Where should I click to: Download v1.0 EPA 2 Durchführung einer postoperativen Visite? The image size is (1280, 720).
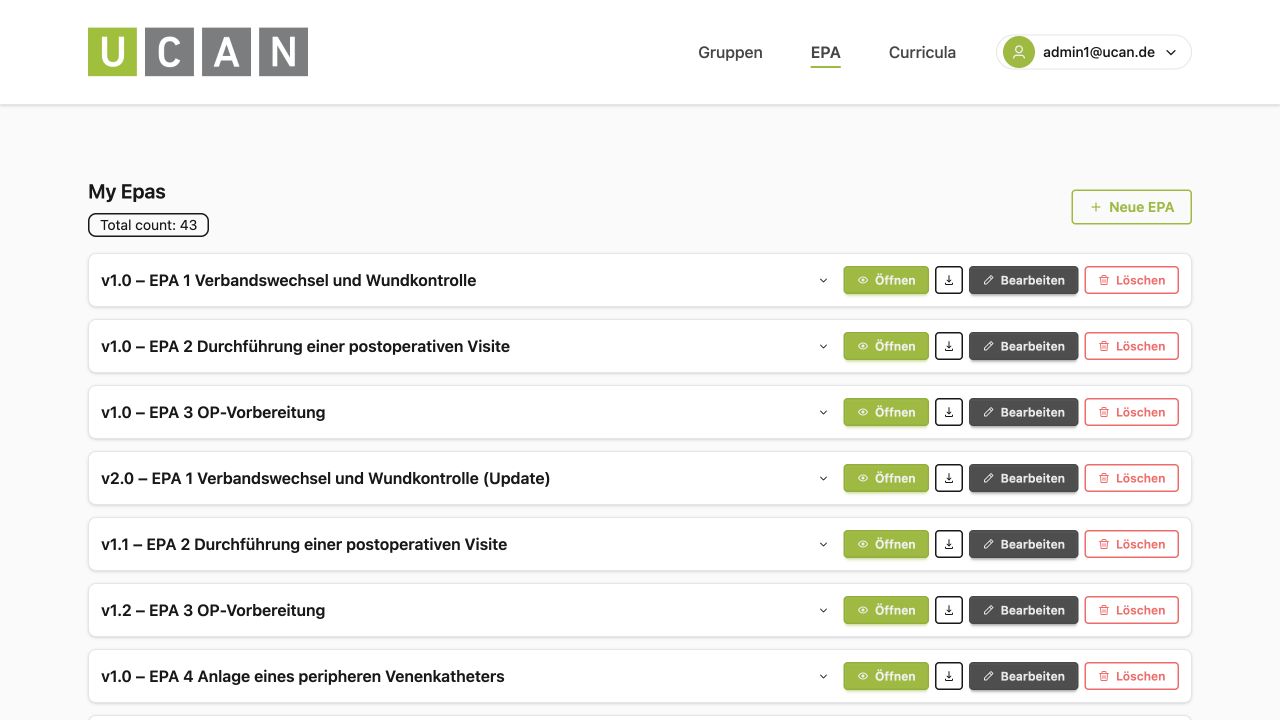(949, 346)
